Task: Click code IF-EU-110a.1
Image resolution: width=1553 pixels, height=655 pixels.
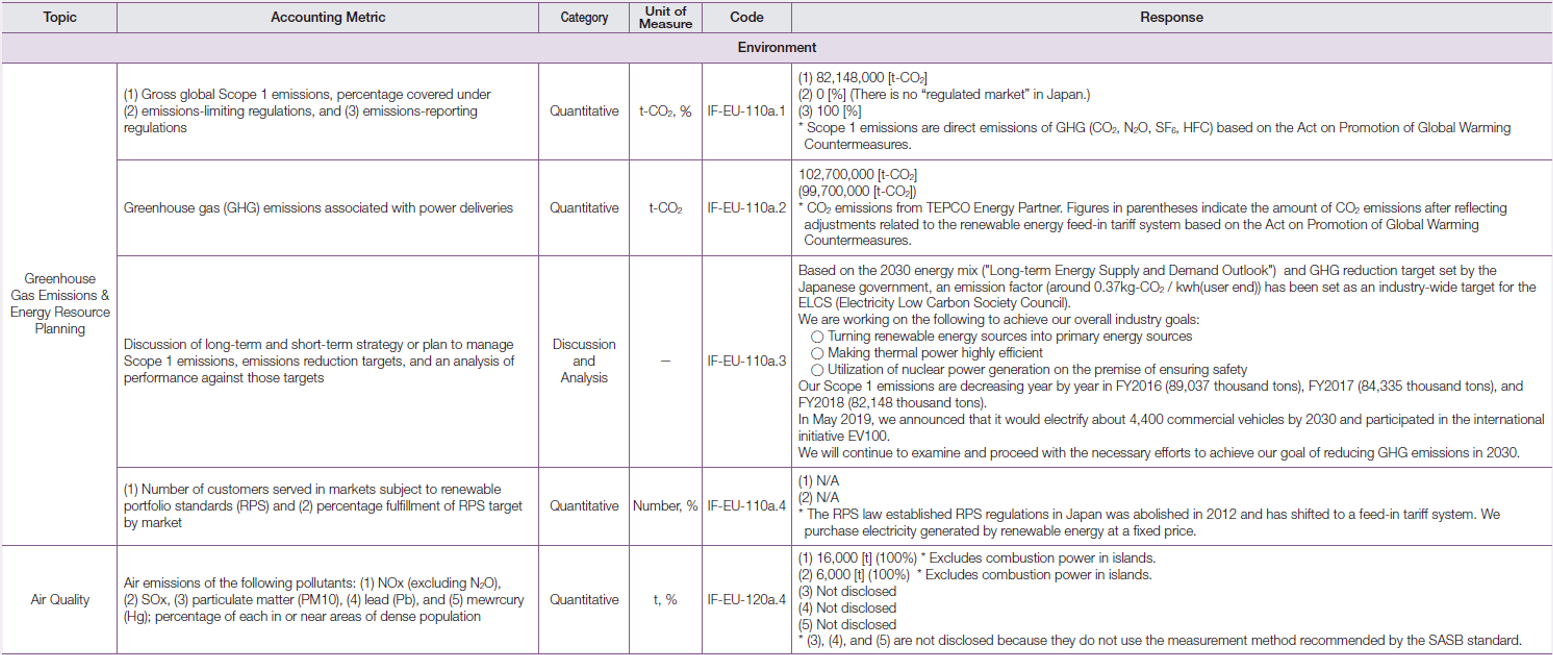Action: (746, 111)
